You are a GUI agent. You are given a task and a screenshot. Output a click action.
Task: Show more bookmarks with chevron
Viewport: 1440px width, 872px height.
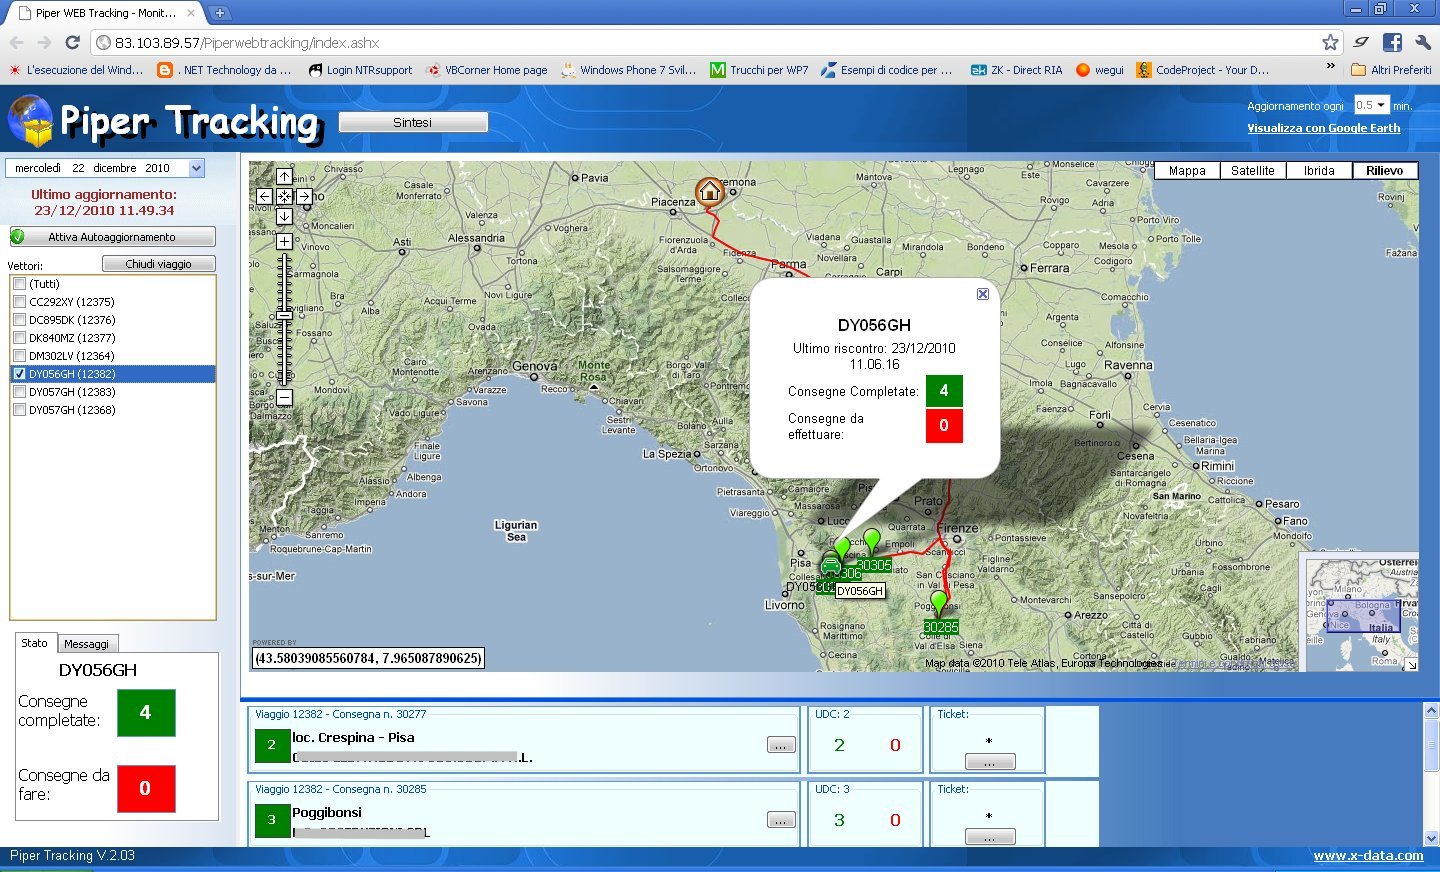coord(1330,66)
